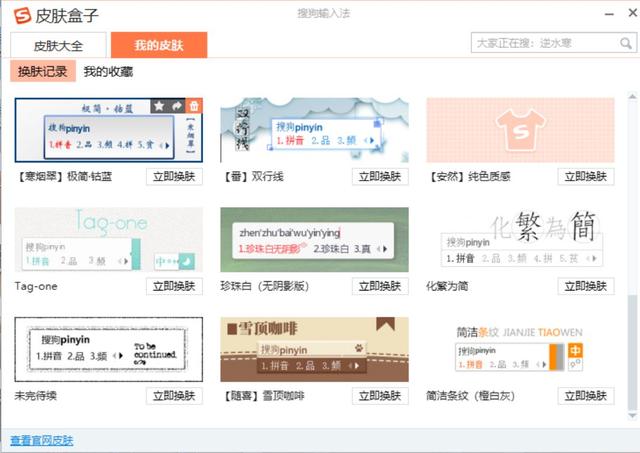Open the 换肤记录 sub-tab
Image resolution: width=640 pixels, height=453 pixels.
[x=43, y=71]
